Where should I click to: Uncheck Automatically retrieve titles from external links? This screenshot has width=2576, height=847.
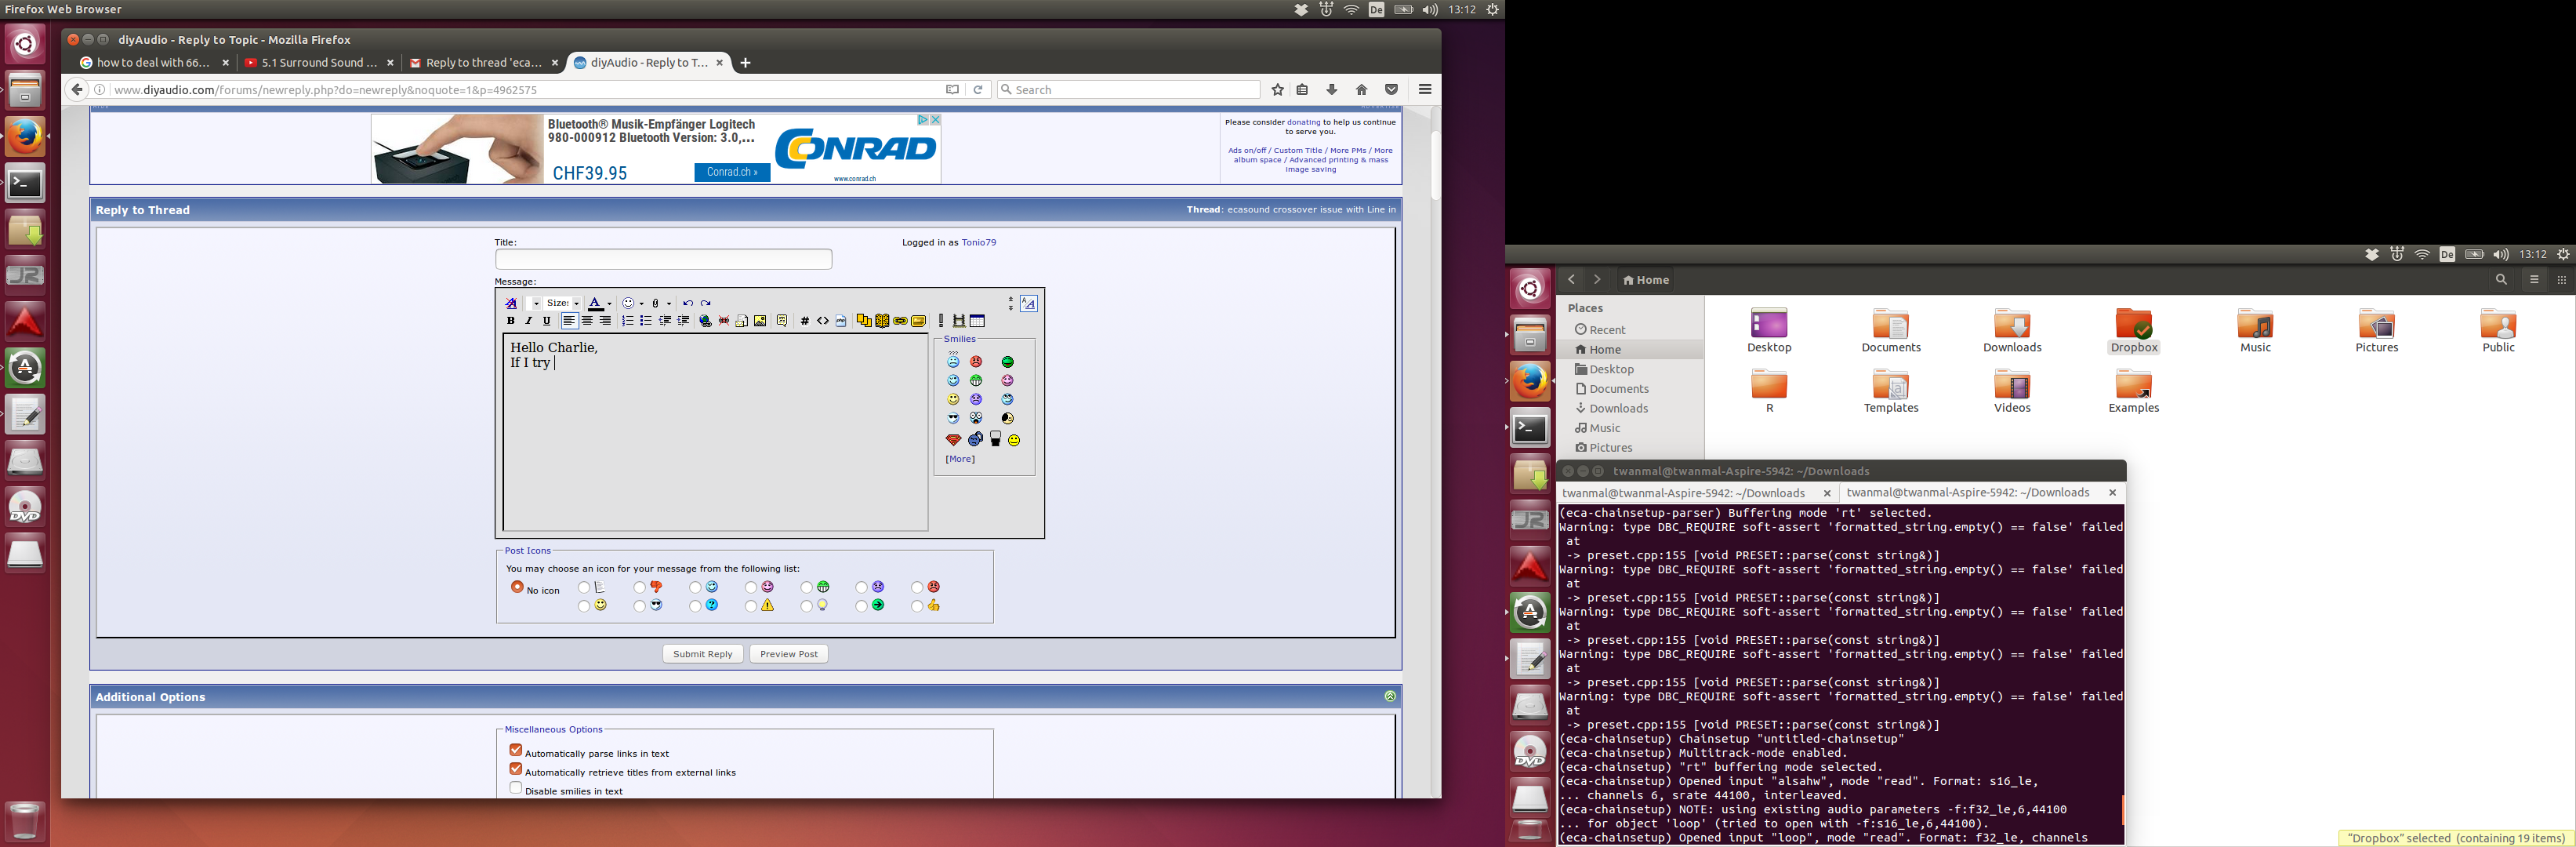516,769
